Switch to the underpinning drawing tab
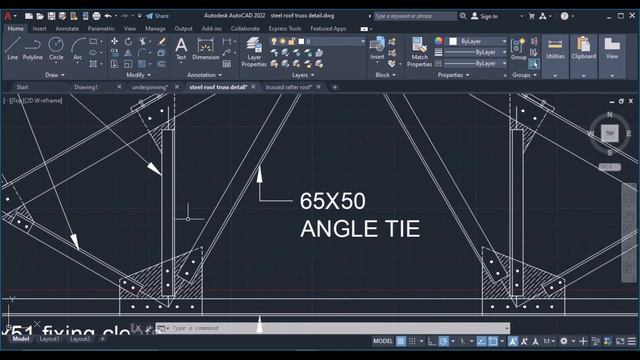 (149, 87)
